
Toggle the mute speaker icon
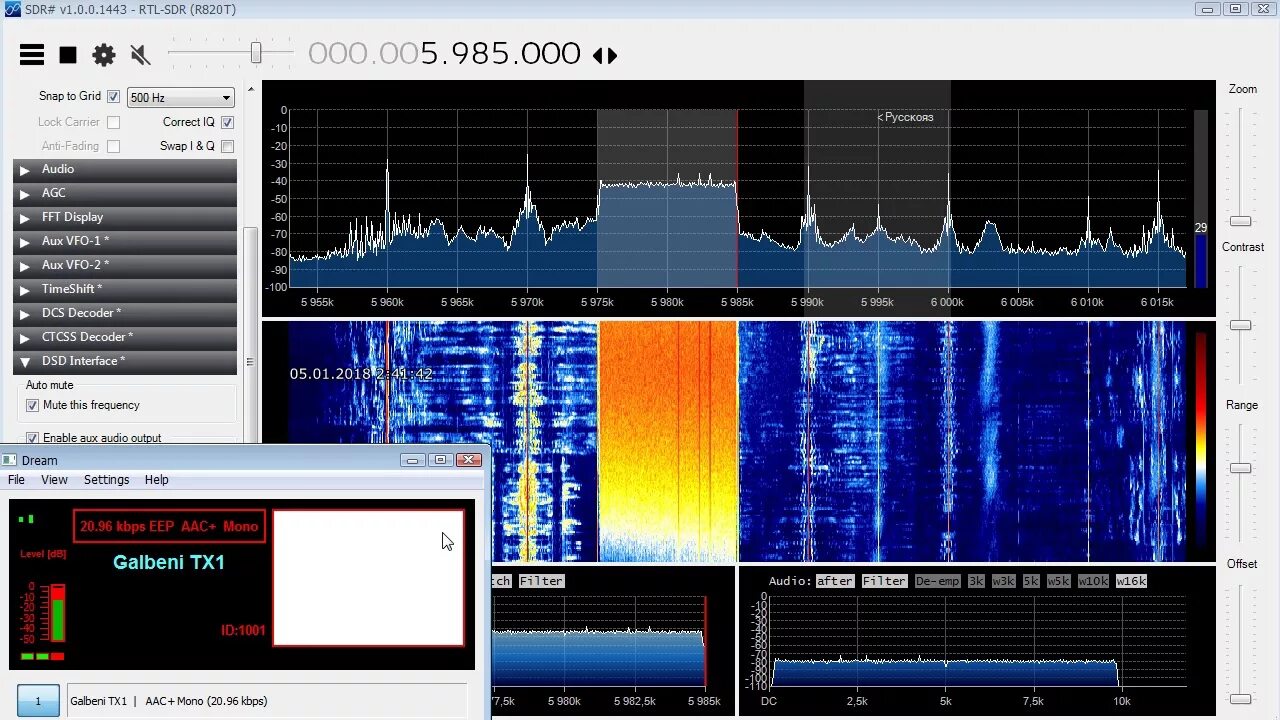(140, 55)
